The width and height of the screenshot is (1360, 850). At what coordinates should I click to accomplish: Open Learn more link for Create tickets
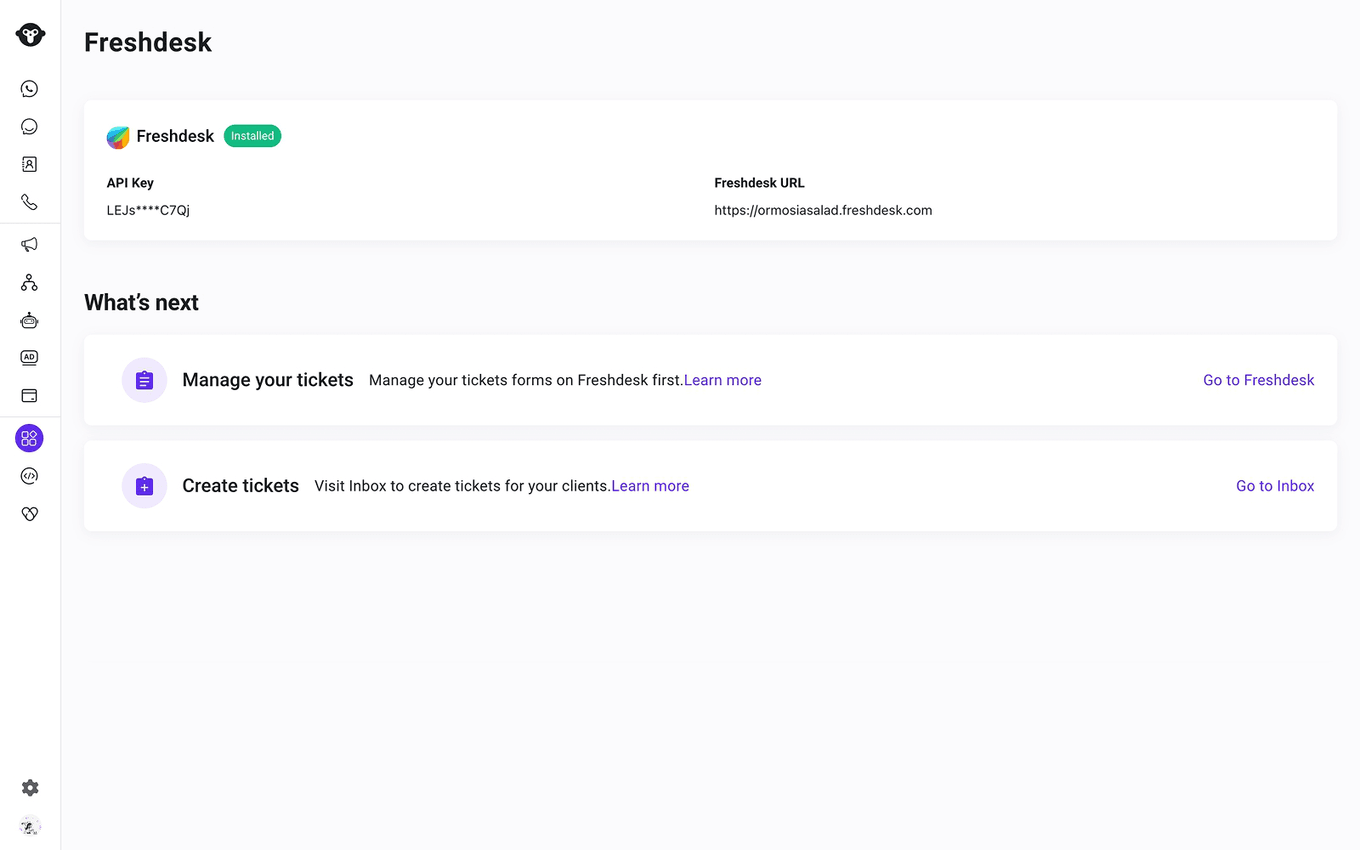click(650, 486)
